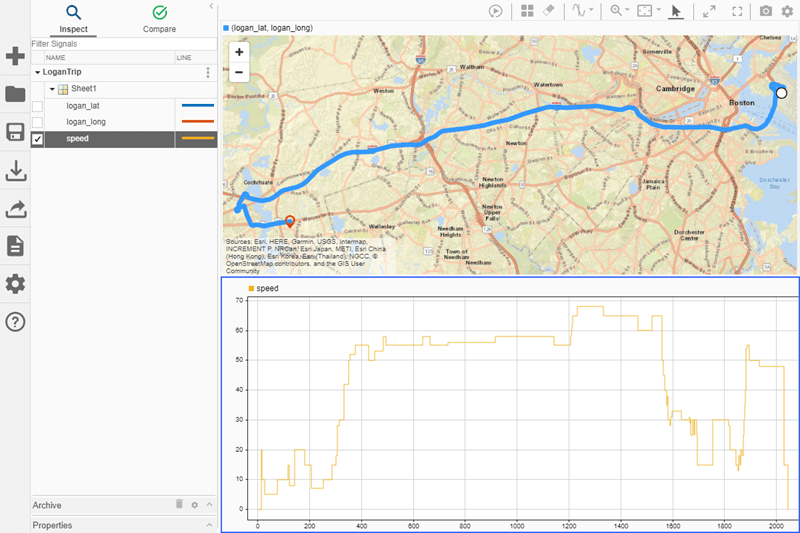This screenshot has height=533, width=800.
Task: Open the zoom mode dropdown arrow
Action: (627, 11)
